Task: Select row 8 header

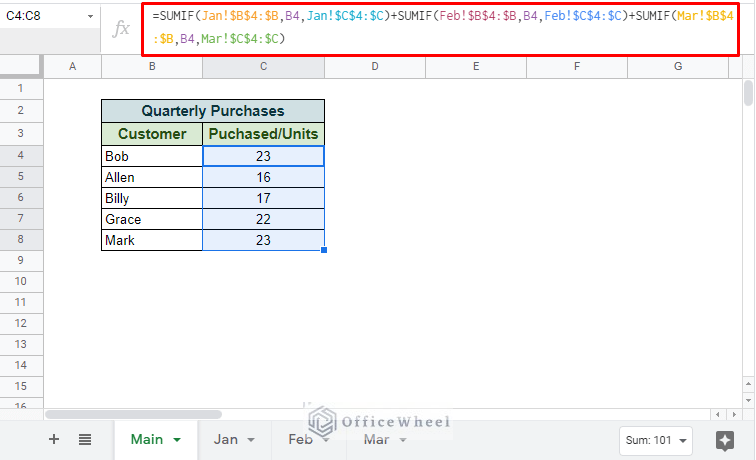Action: click(21, 239)
